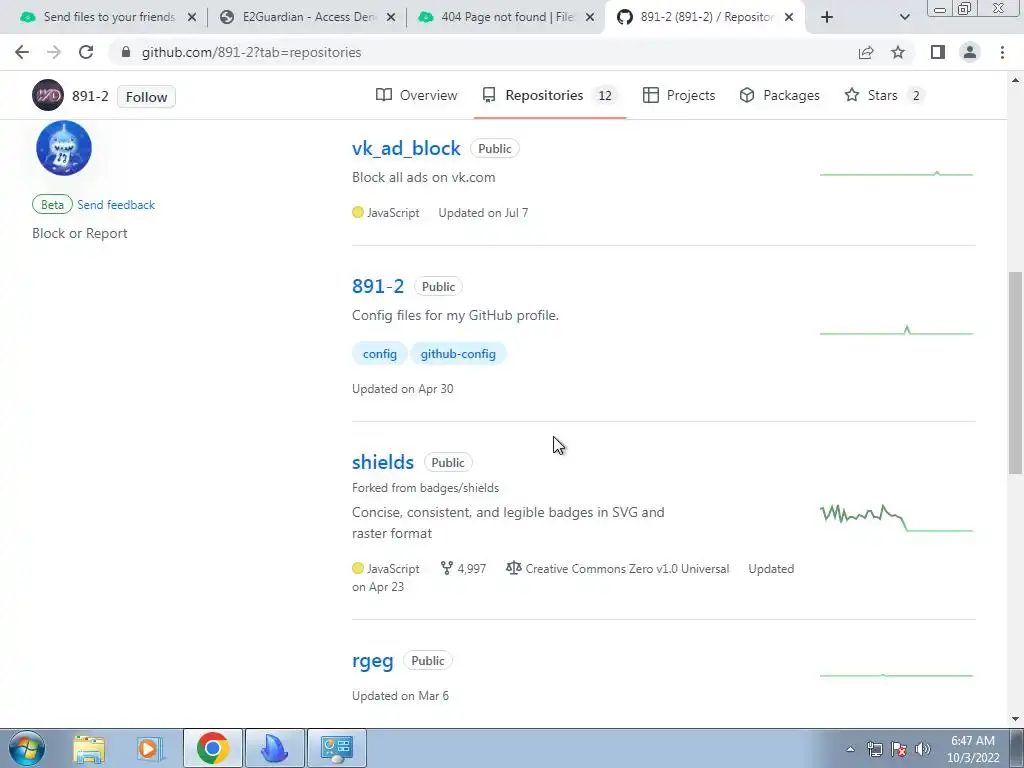Image resolution: width=1024 pixels, height=768 pixels.
Task: Click the browser forward arrow
Action: tap(54, 52)
